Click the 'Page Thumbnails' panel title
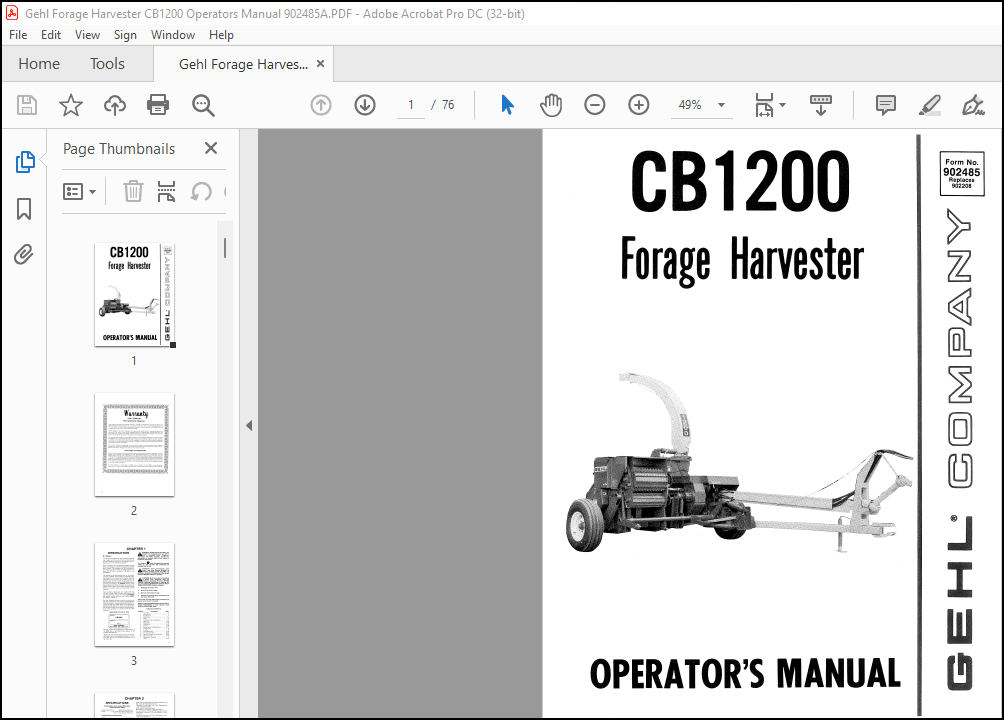1004x720 pixels. point(119,149)
